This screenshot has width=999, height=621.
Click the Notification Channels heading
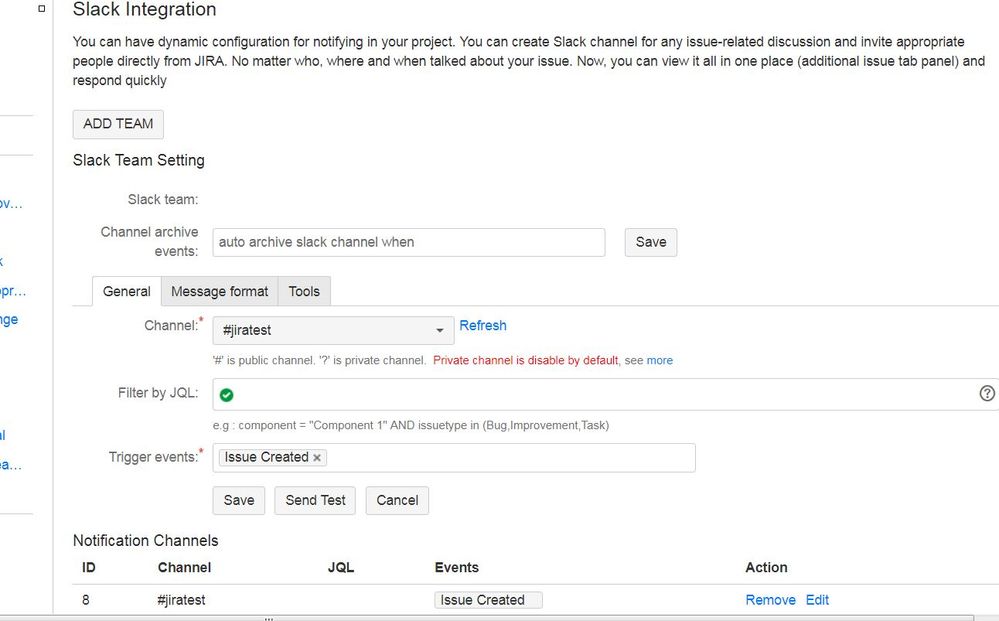(x=145, y=541)
